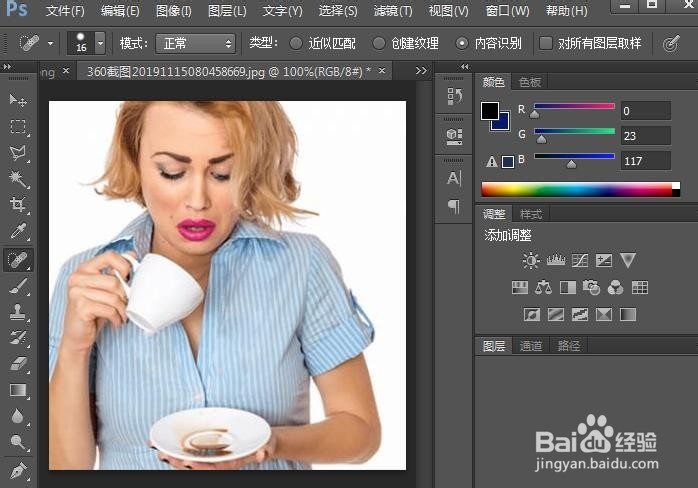Select the Polygonal Lasso tool
The image size is (698, 488).
[x=18, y=153]
